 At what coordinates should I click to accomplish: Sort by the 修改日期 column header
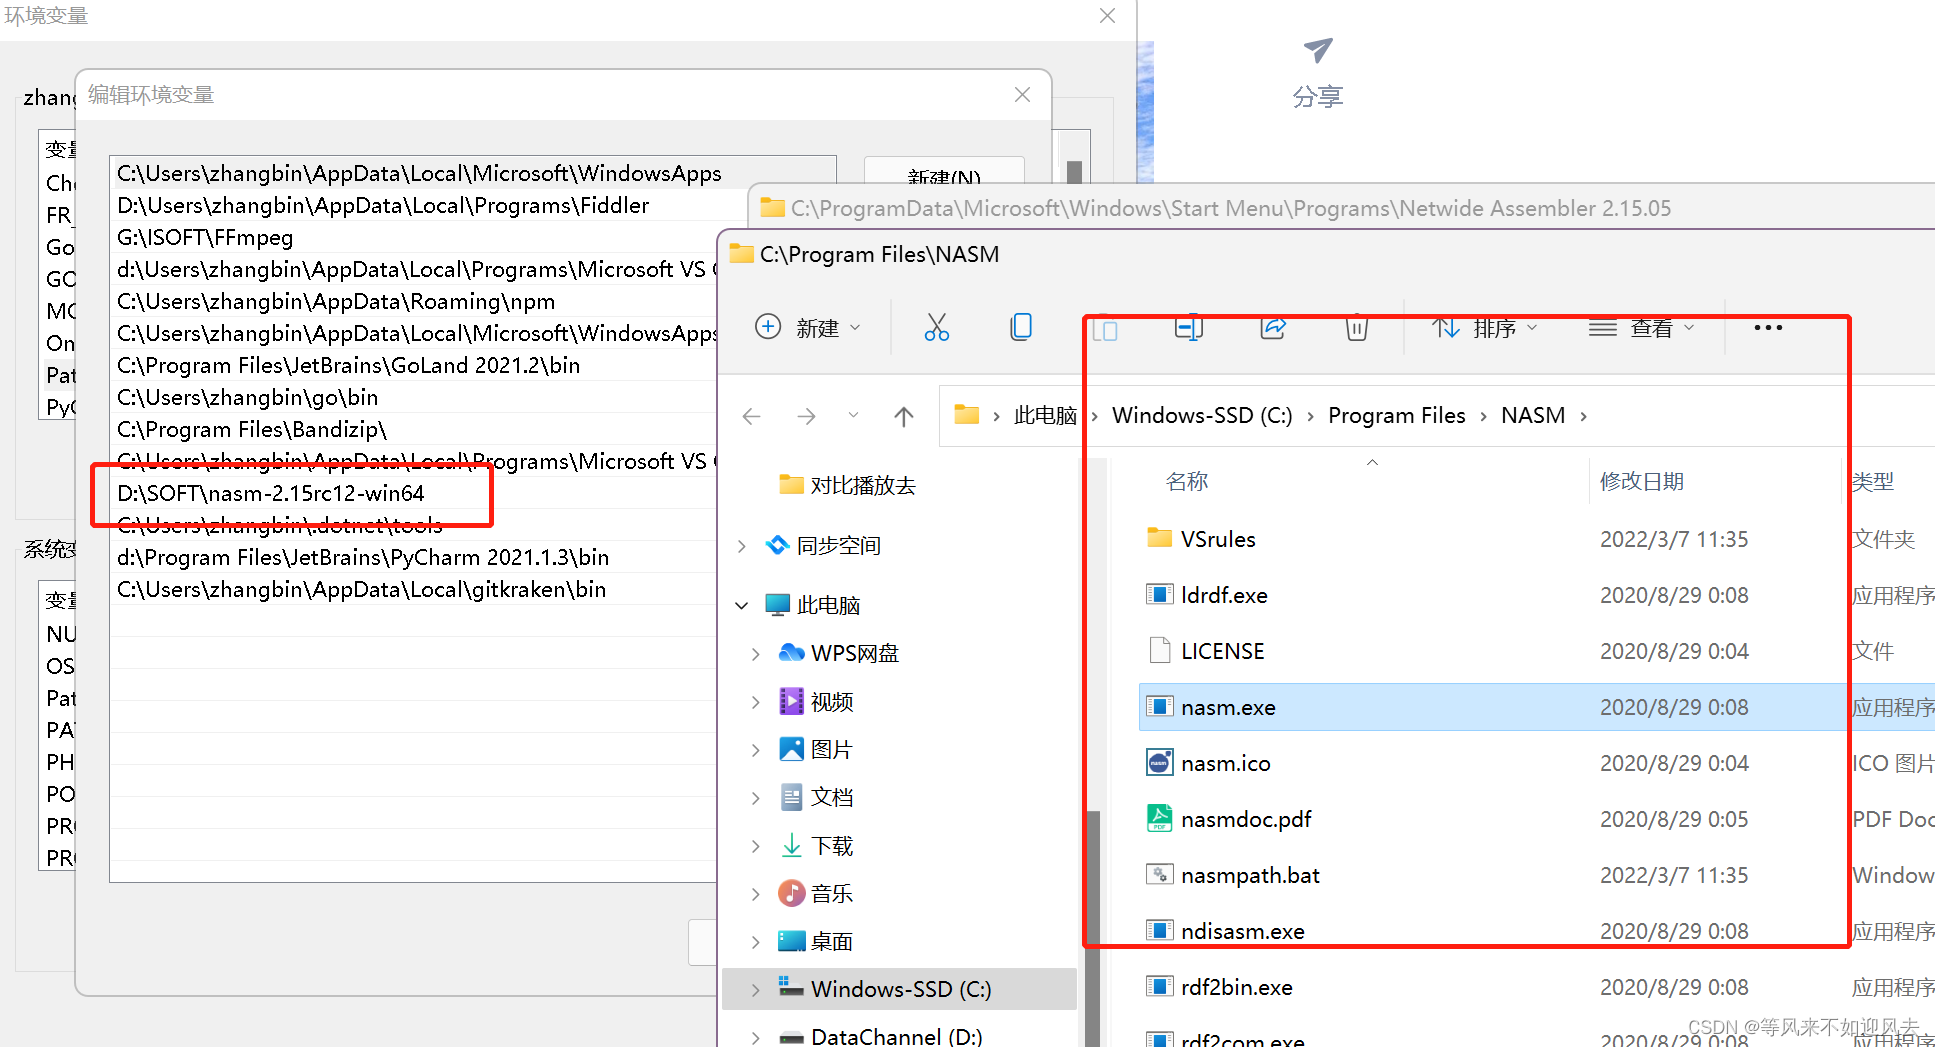(x=1642, y=481)
